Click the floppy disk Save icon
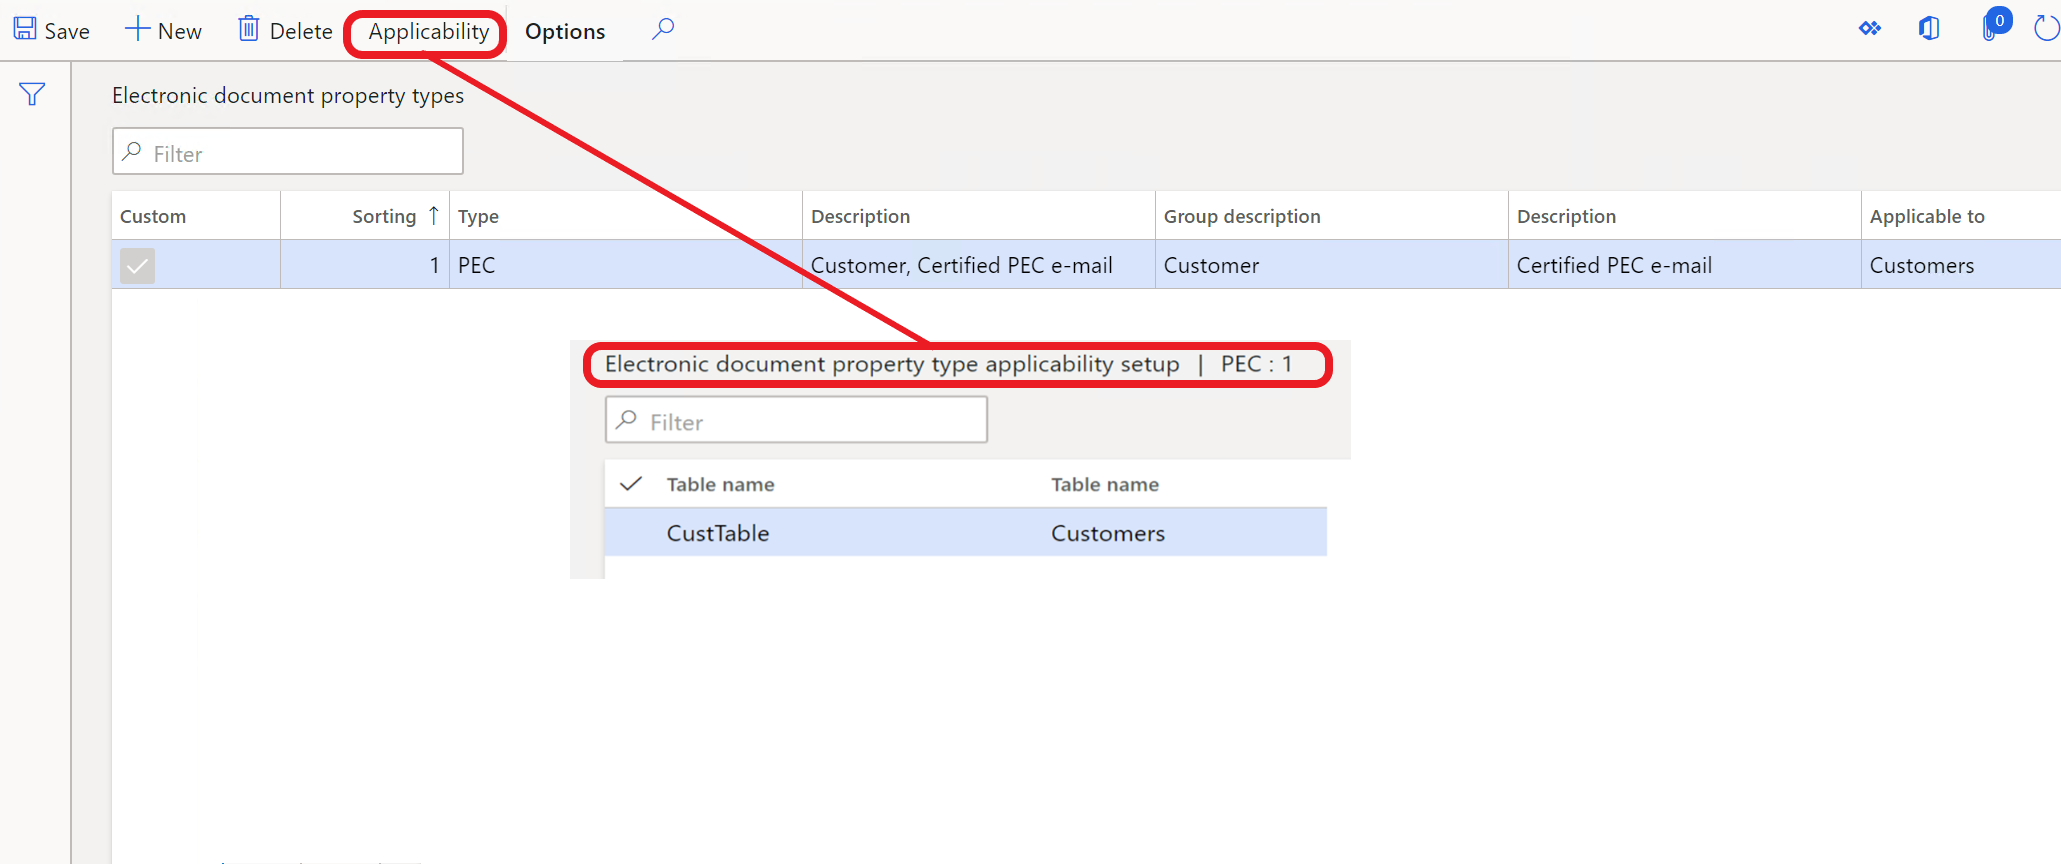Viewport: 2061px width, 864px height. tap(25, 29)
